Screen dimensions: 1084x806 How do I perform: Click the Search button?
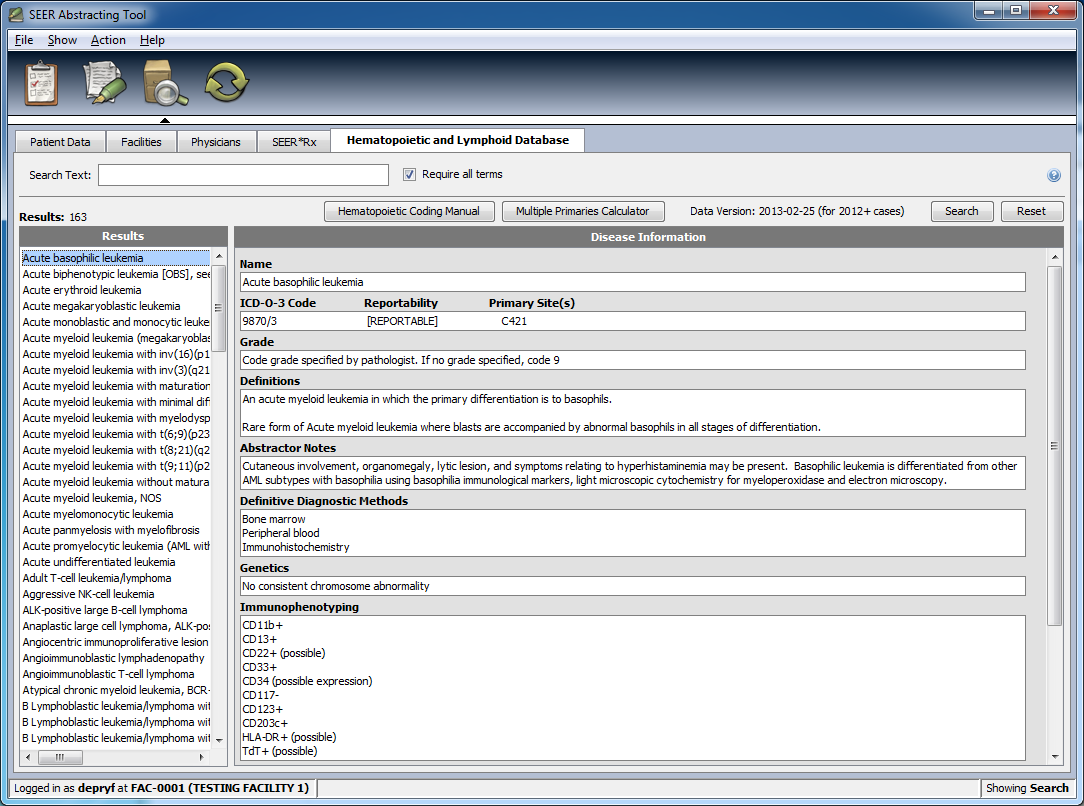point(962,212)
